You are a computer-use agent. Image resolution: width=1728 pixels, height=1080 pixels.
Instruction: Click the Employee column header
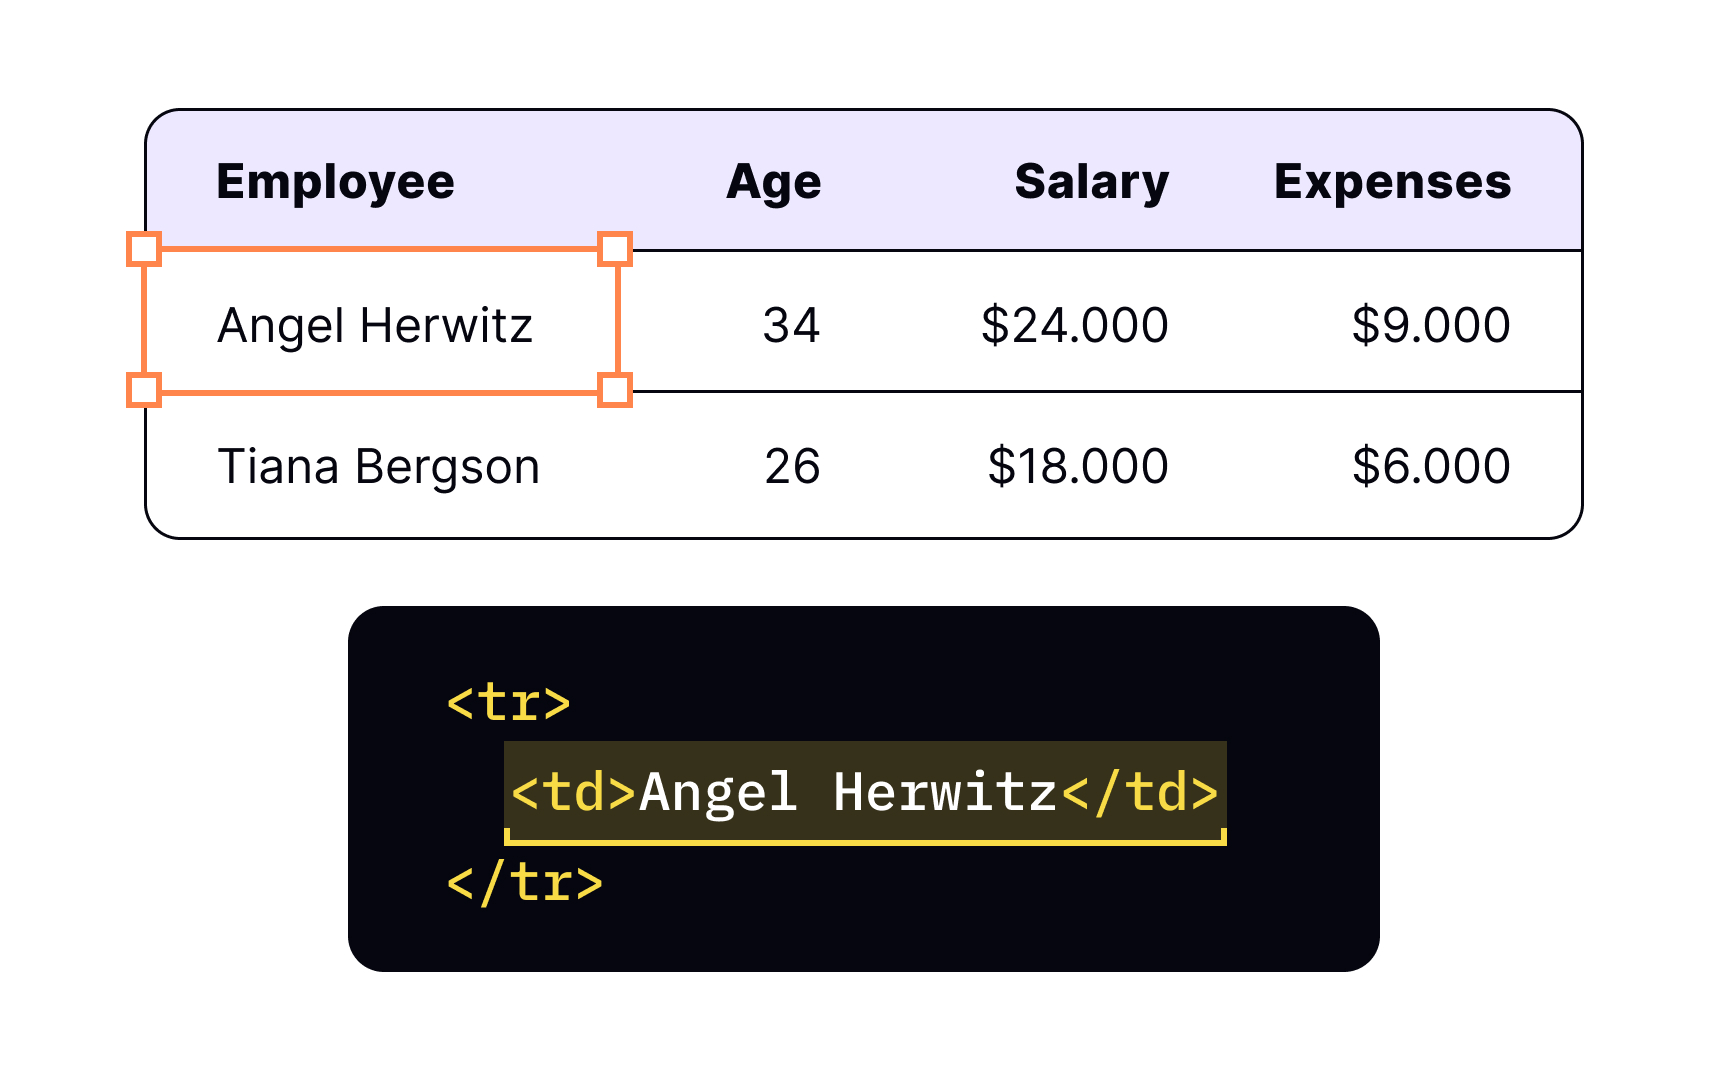(x=335, y=182)
